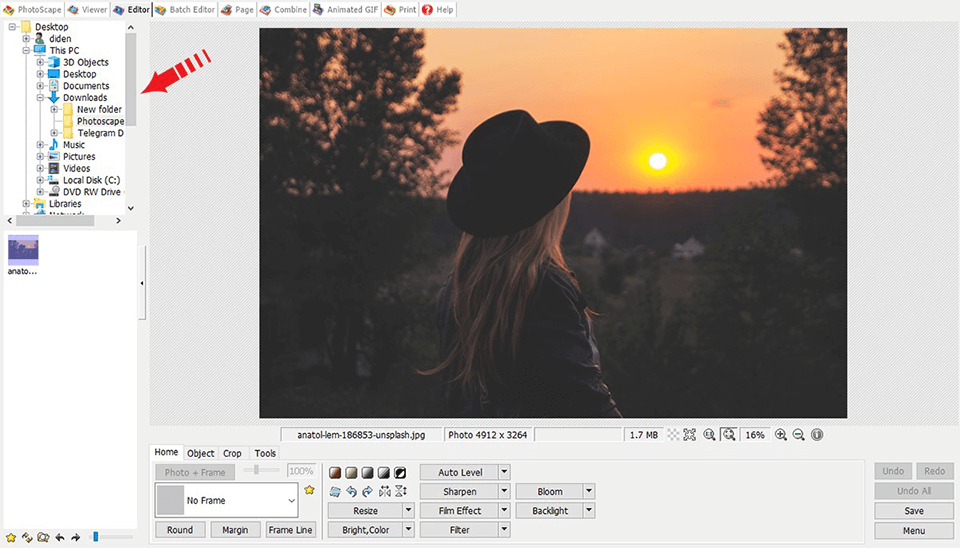Screen dimensions: 960x548
Task: Switch to the Tools tab
Action: 265,453
